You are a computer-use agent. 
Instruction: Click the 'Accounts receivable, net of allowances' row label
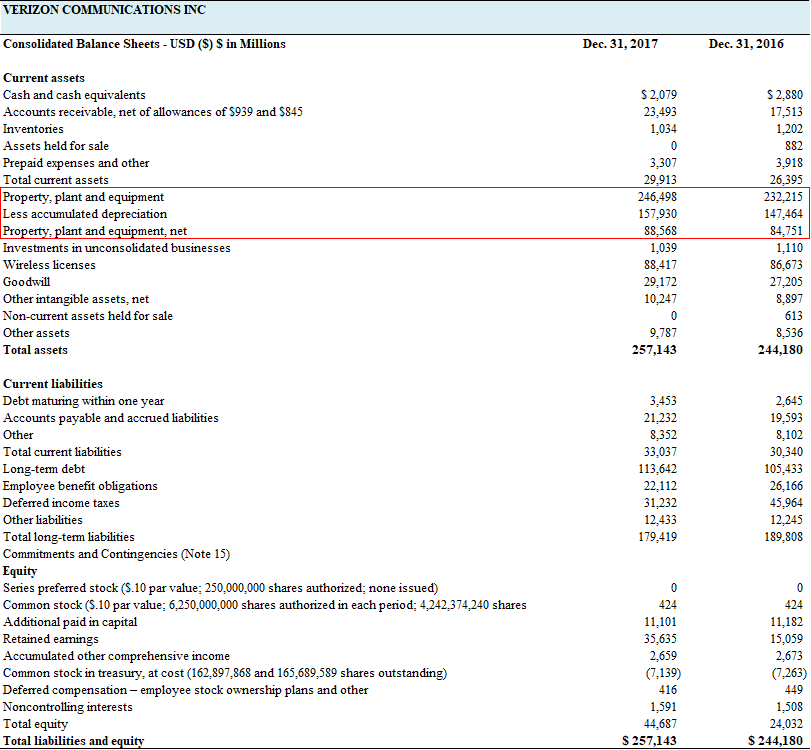pyautogui.click(x=153, y=112)
